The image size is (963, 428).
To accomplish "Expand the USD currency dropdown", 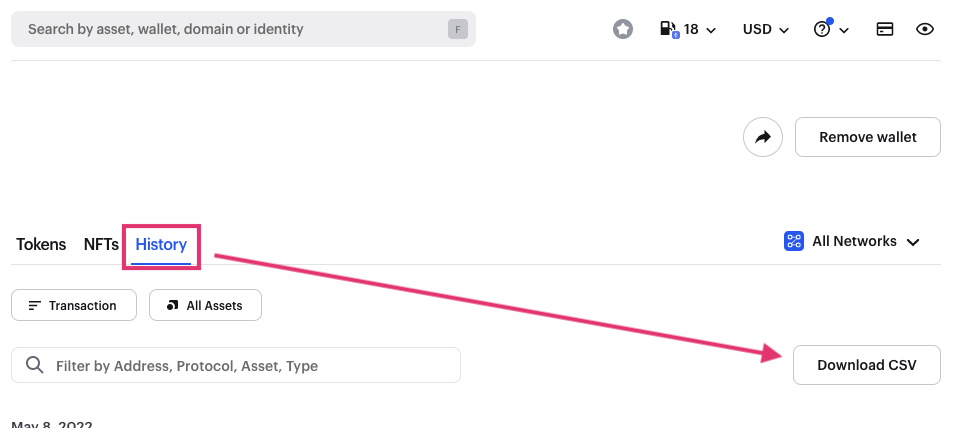I will click(765, 29).
